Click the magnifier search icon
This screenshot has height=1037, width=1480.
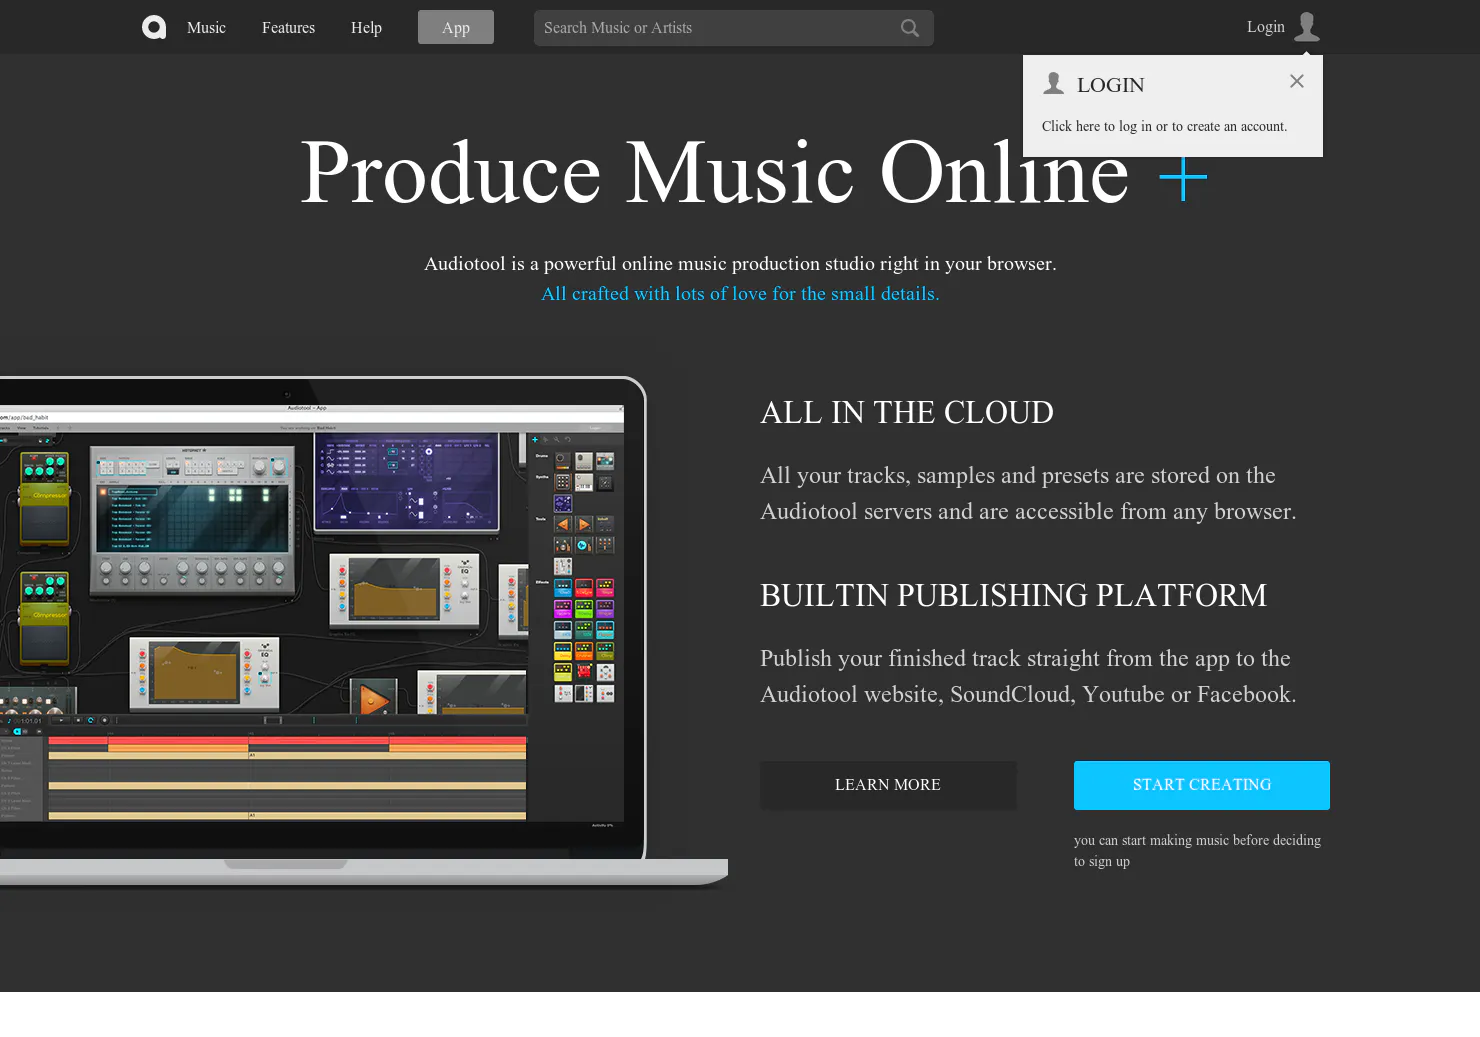tap(910, 28)
